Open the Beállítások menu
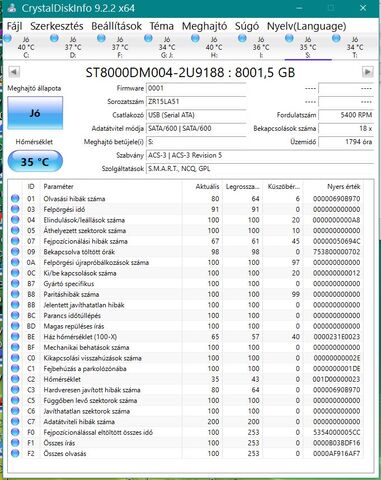381x480 pixels. 116,26
